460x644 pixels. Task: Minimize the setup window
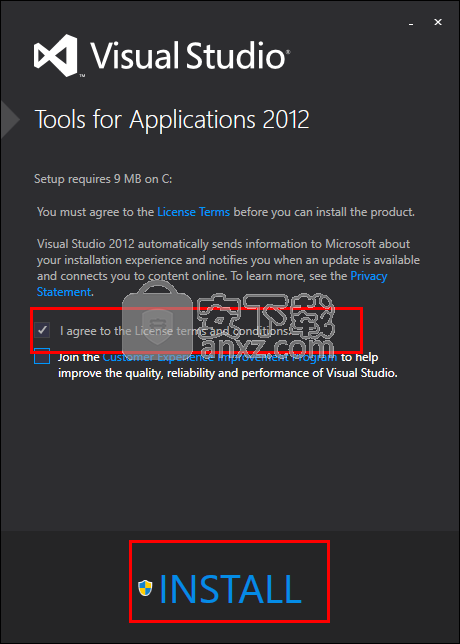[411, 23]
